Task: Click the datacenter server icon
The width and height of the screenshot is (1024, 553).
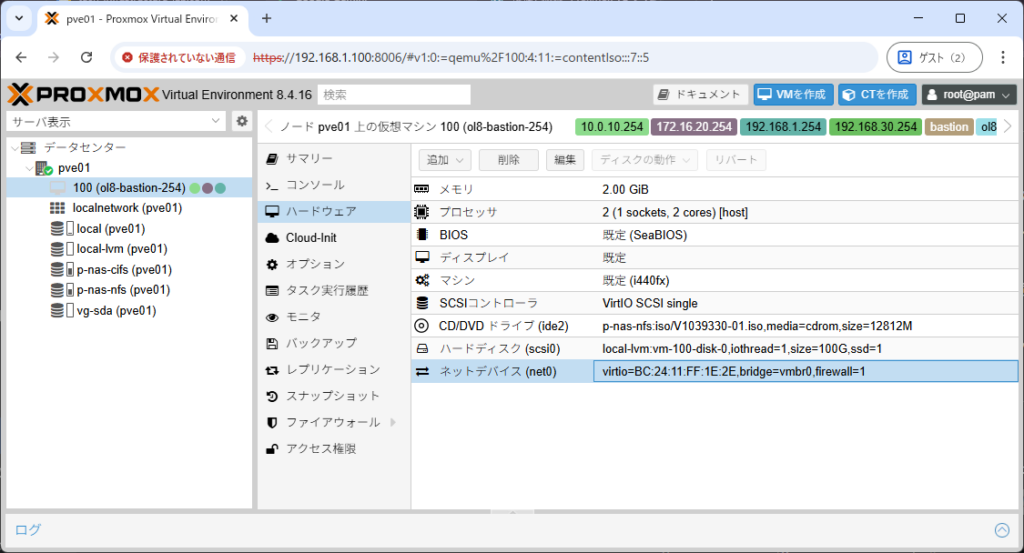Action: pyautogui.click(x=28, y=148)
